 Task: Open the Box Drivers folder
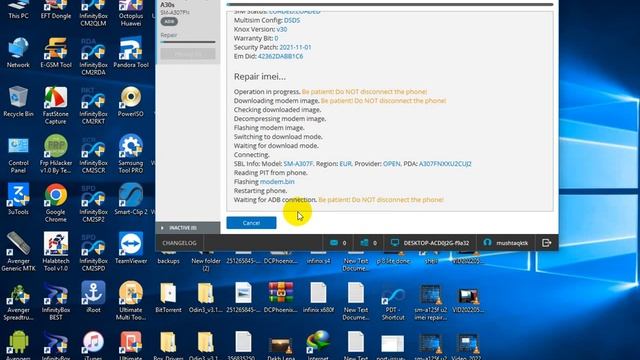click(x=168, y=345)
